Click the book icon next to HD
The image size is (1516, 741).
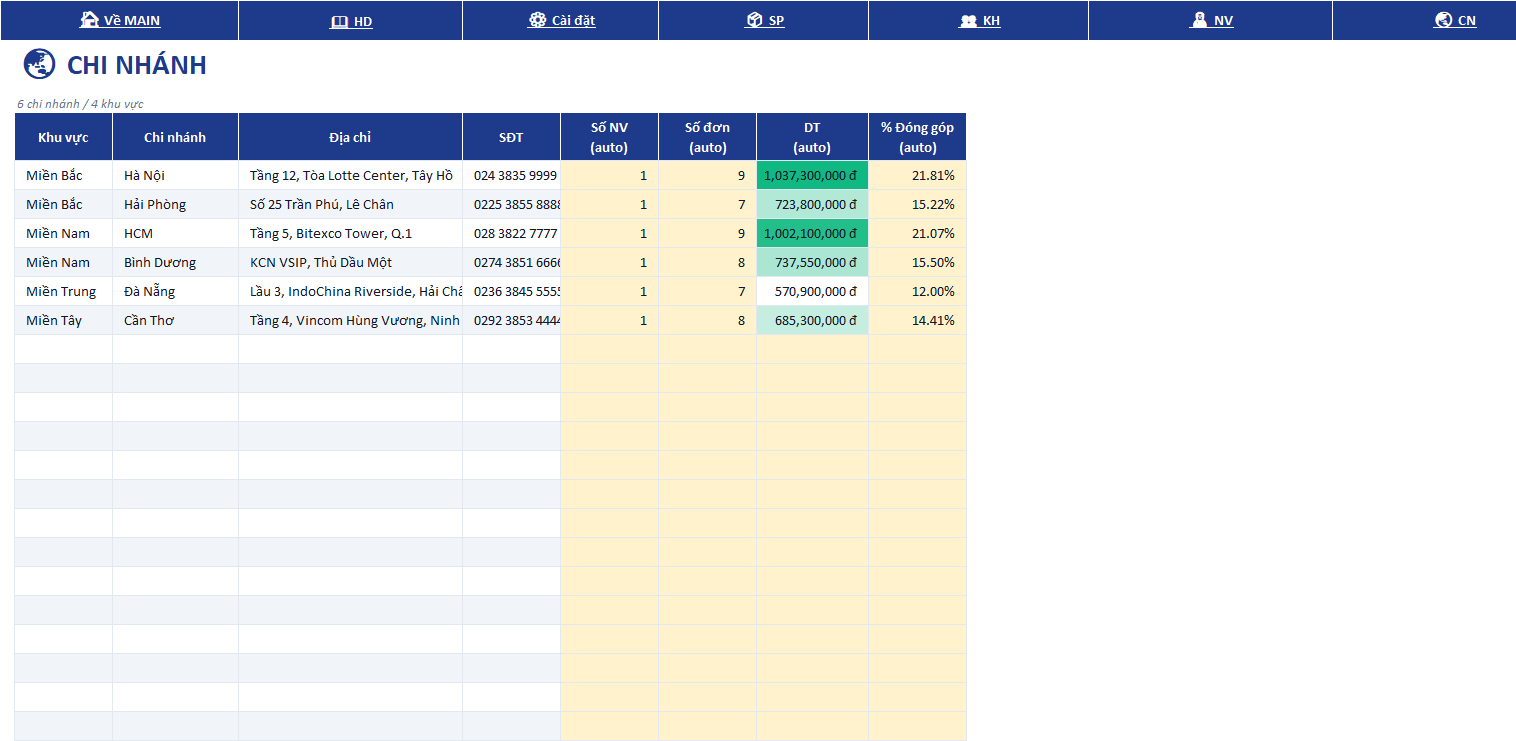tap(339, 21)
